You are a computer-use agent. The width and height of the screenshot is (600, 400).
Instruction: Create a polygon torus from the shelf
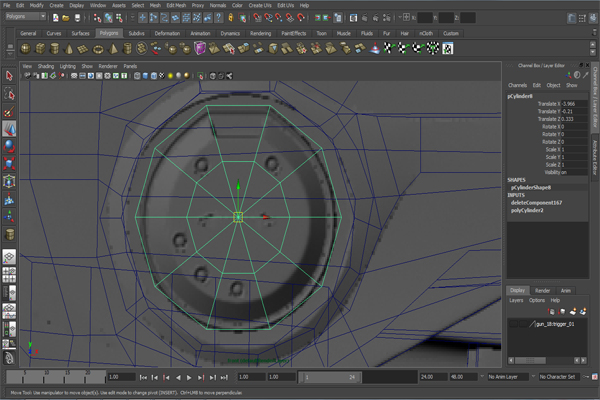(x=98, y=49)
